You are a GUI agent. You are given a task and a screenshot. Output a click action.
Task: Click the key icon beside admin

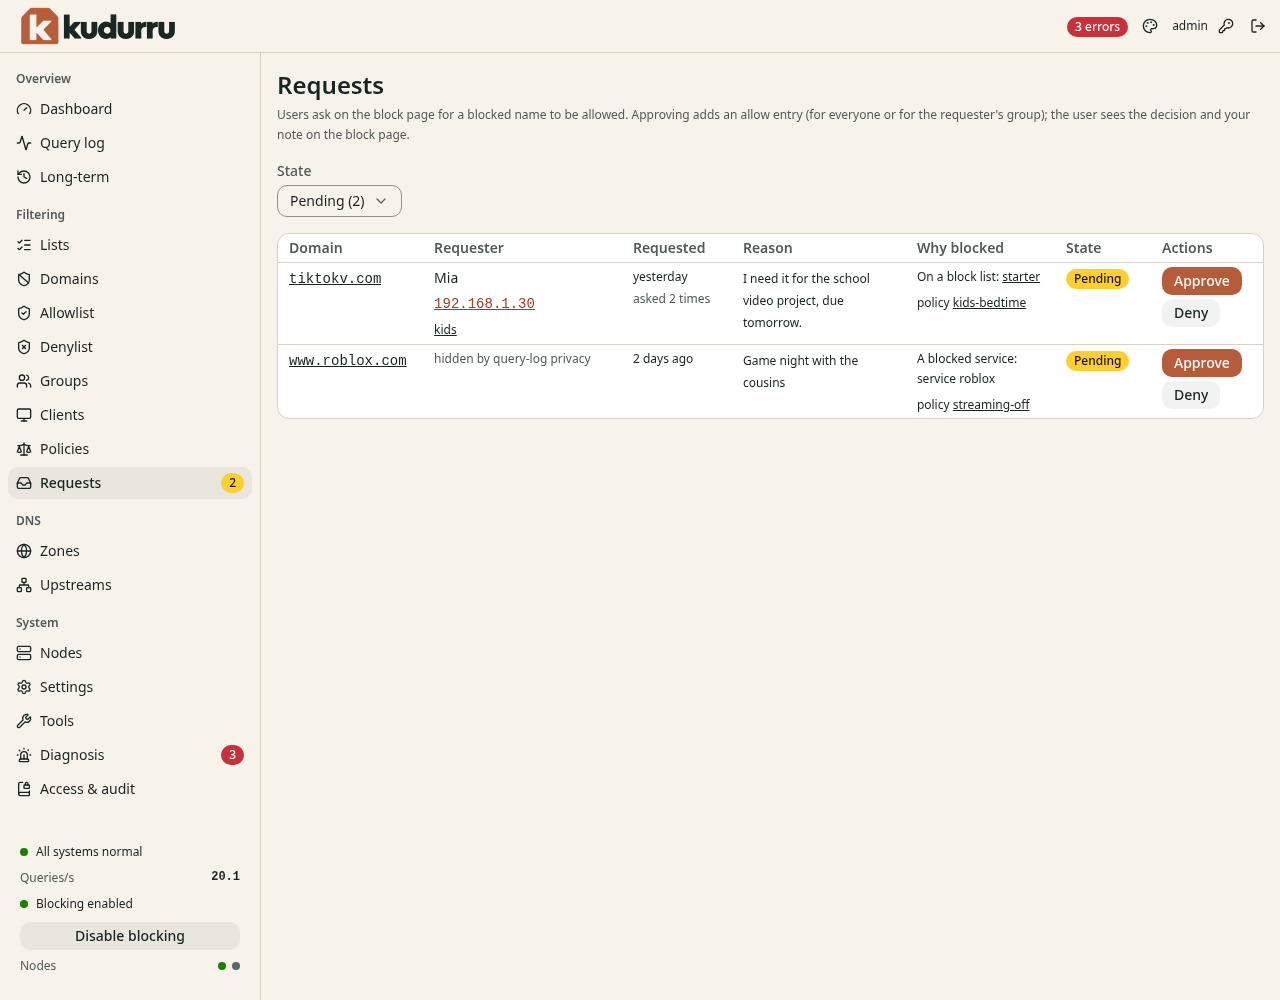tap(1226, 26)
